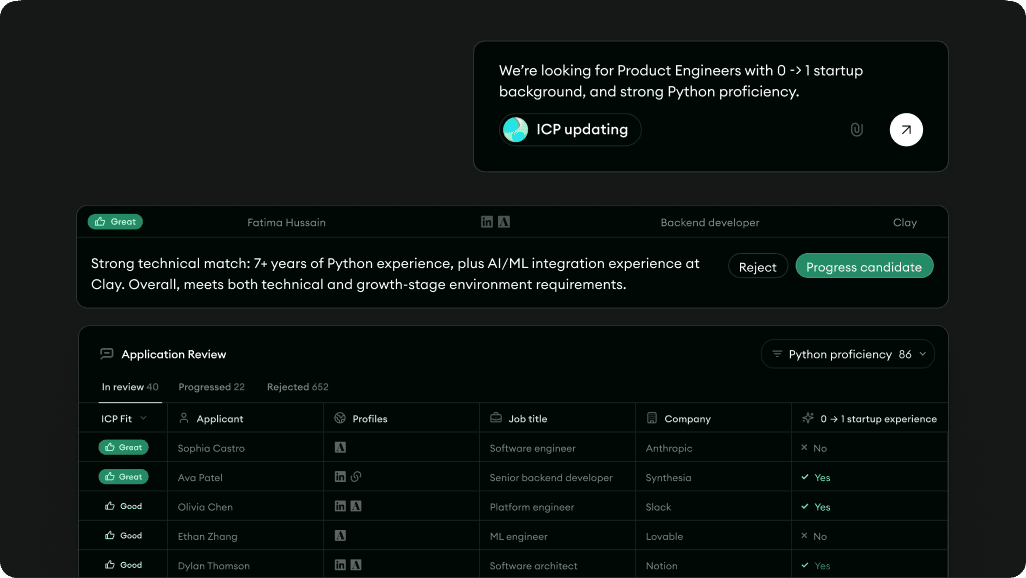Click the link icon in Ava Patel's row
Image resolution: width=1026 pixels, height=578 pixels.
click(356, 477)
